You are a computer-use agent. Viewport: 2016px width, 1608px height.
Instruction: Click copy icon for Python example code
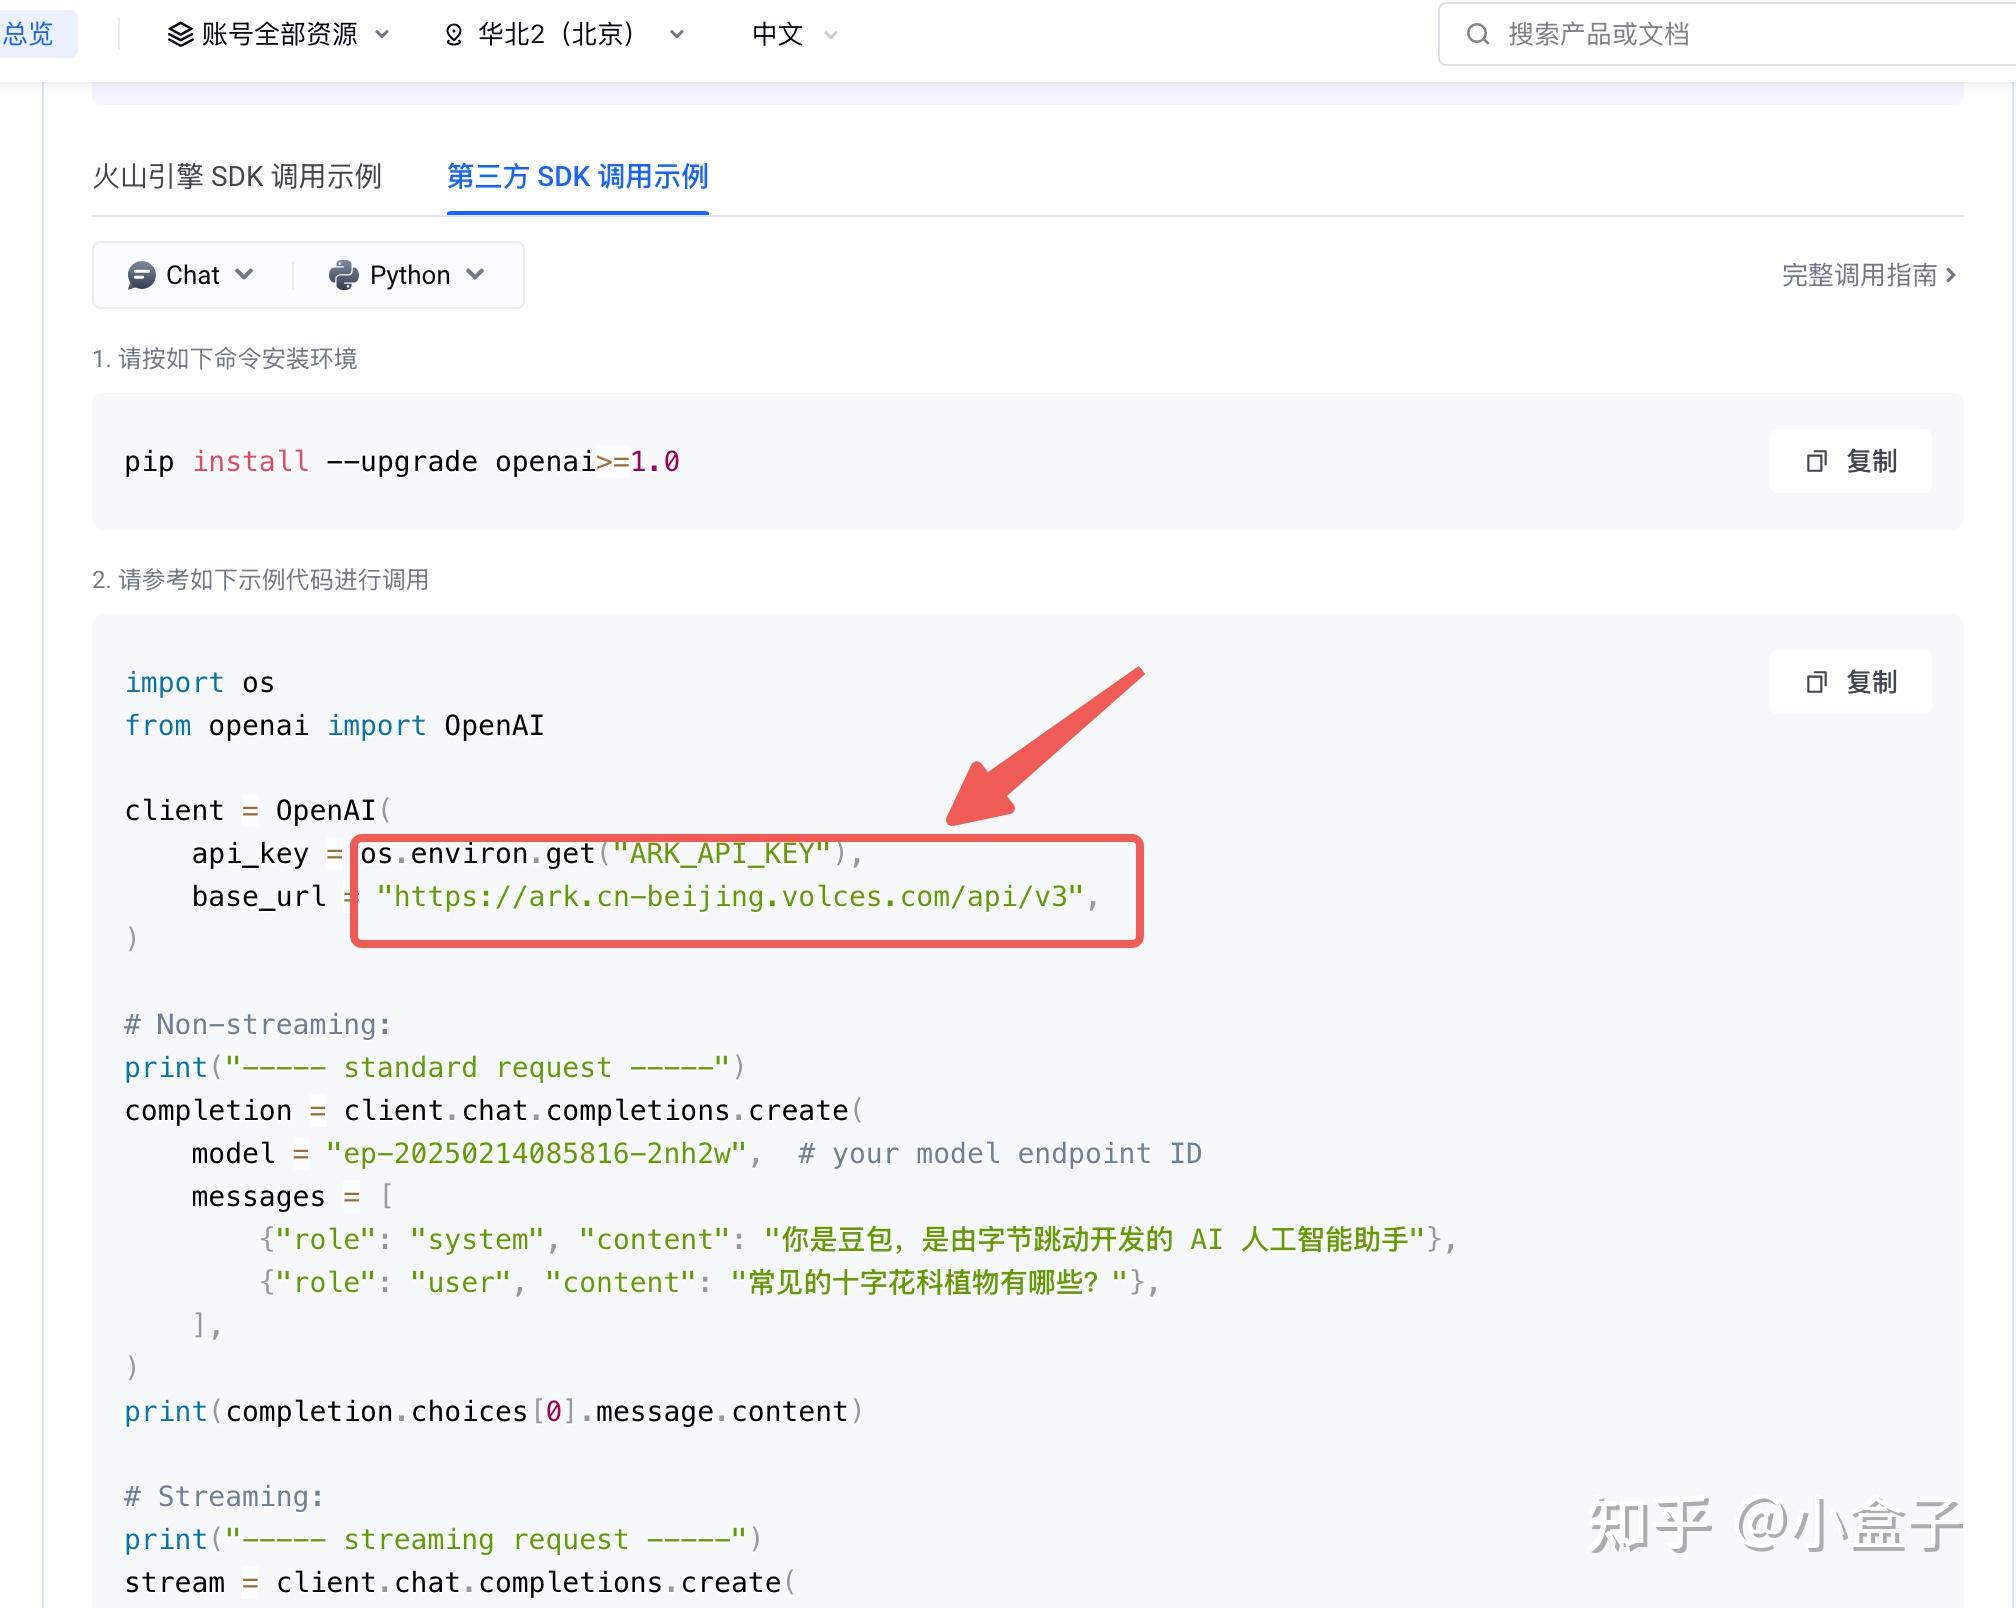click(x=1816, y=682)
